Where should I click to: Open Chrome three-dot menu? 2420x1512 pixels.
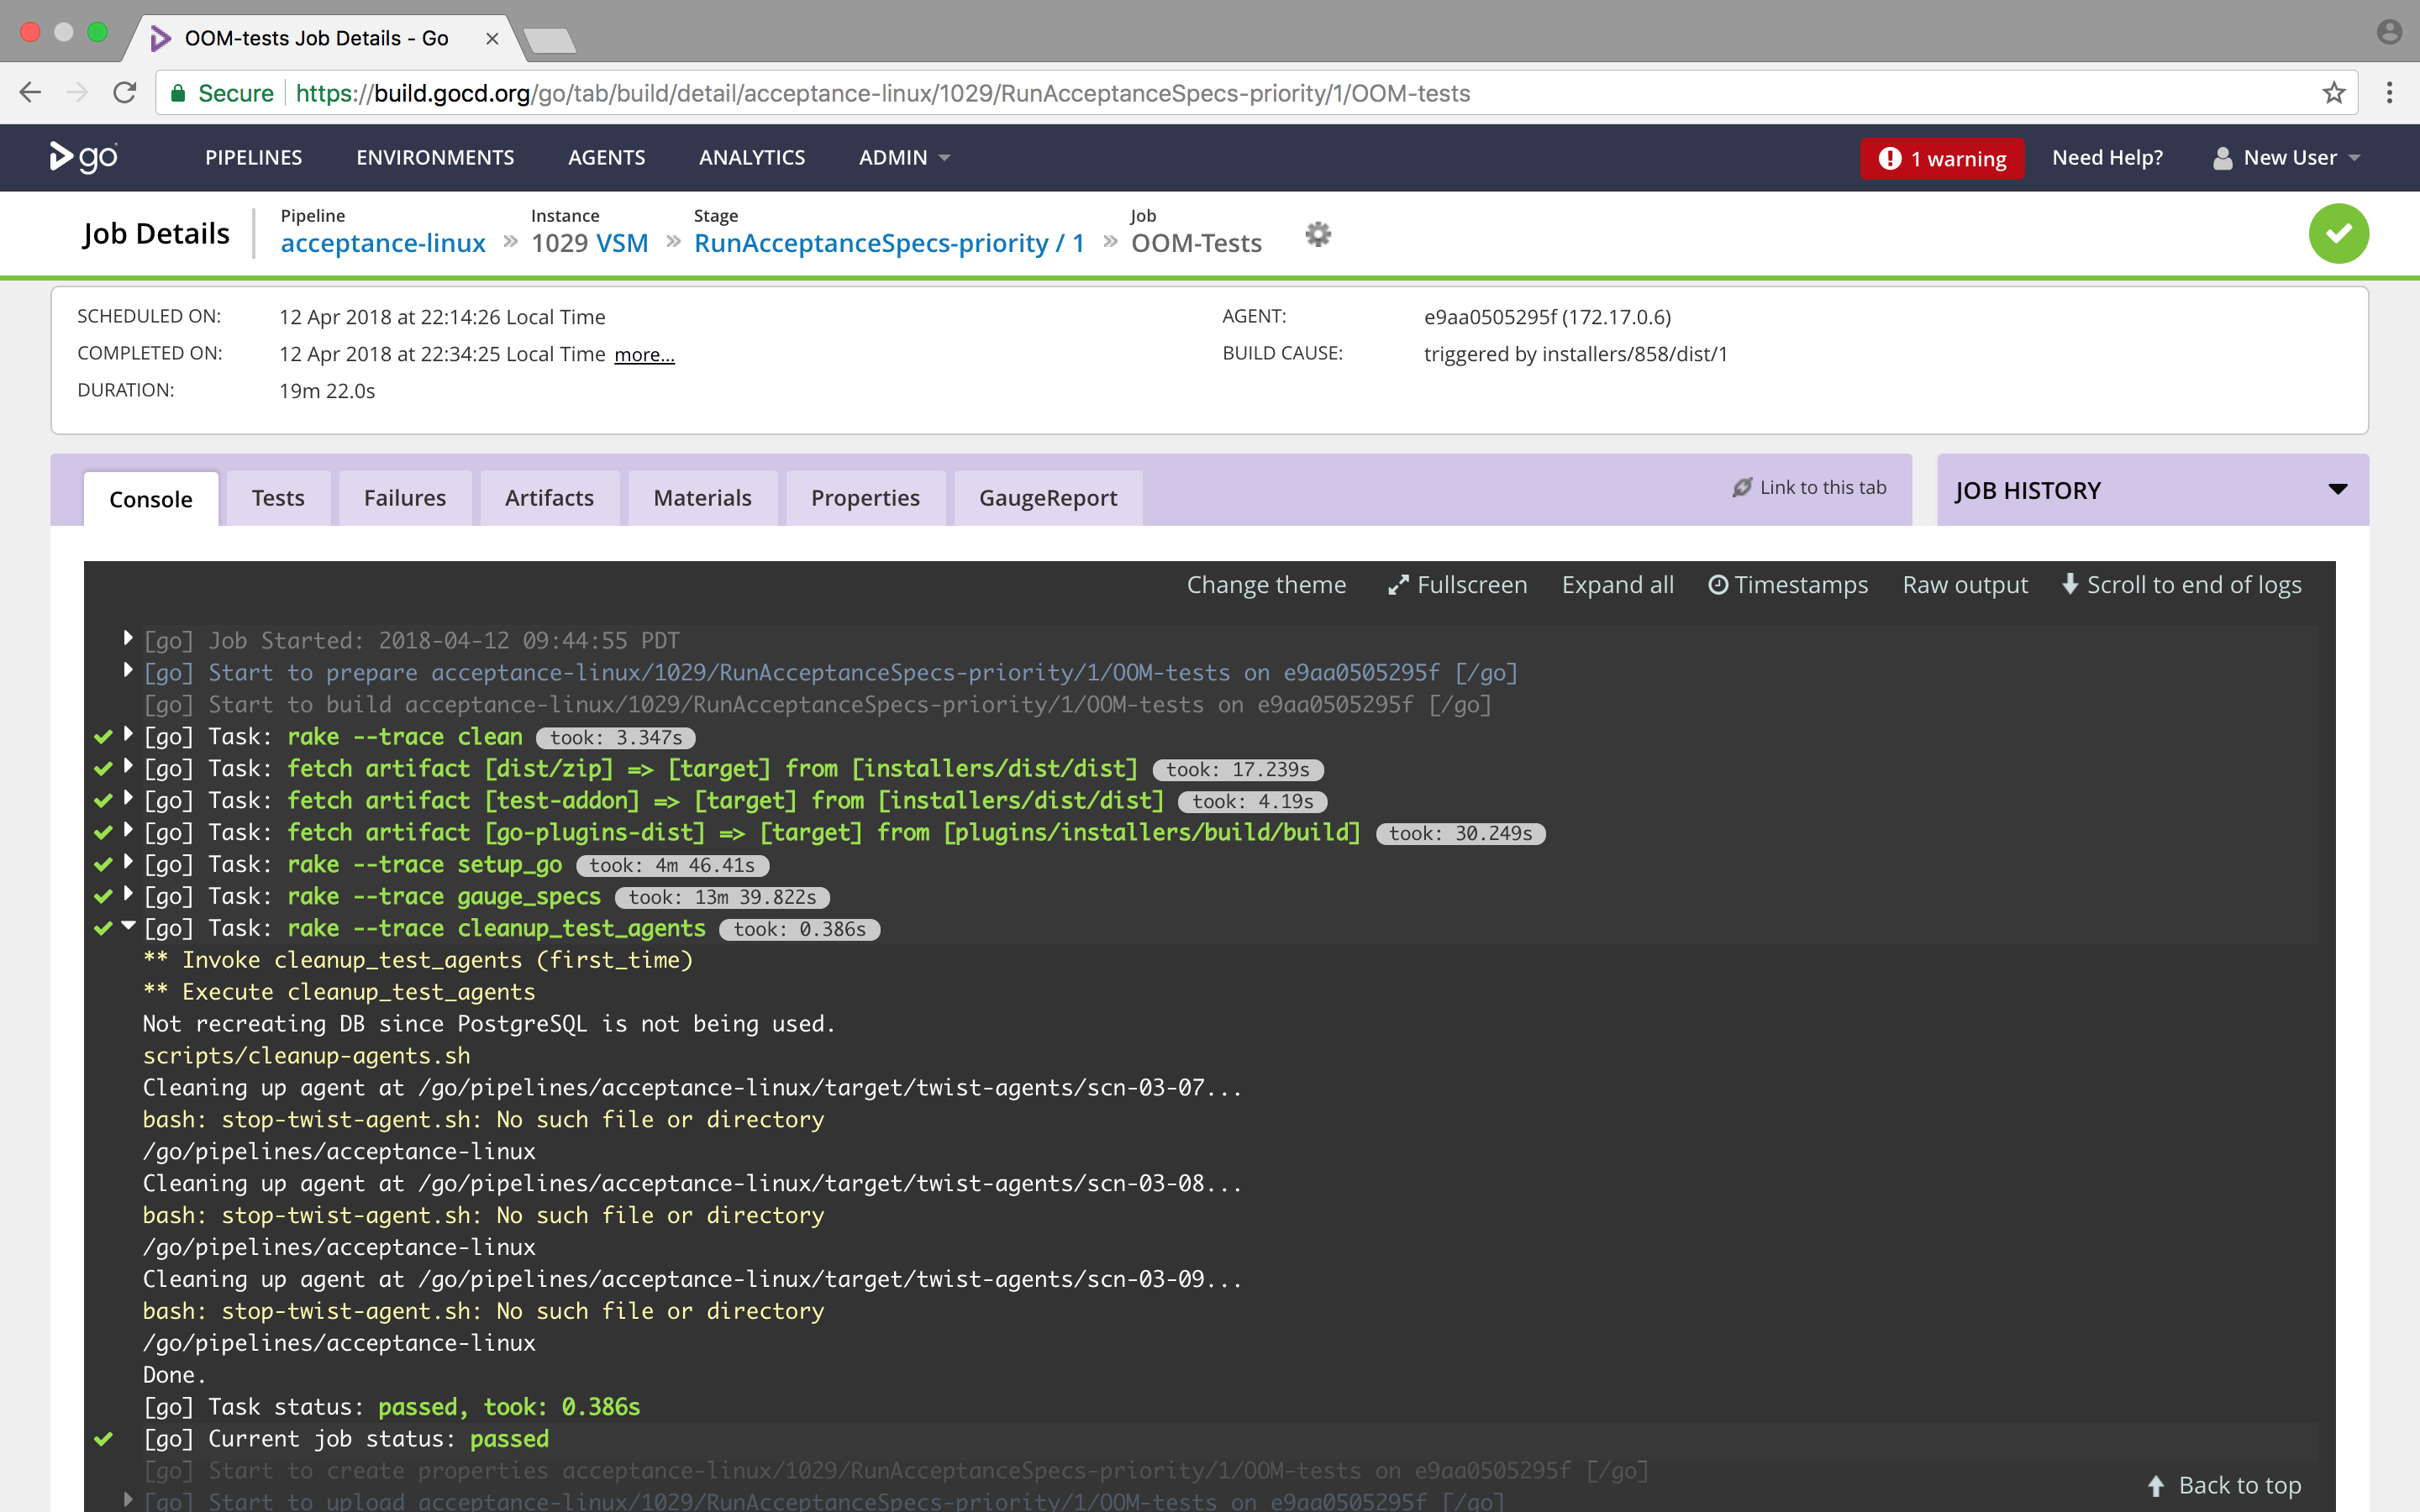tap(2389, 93)
